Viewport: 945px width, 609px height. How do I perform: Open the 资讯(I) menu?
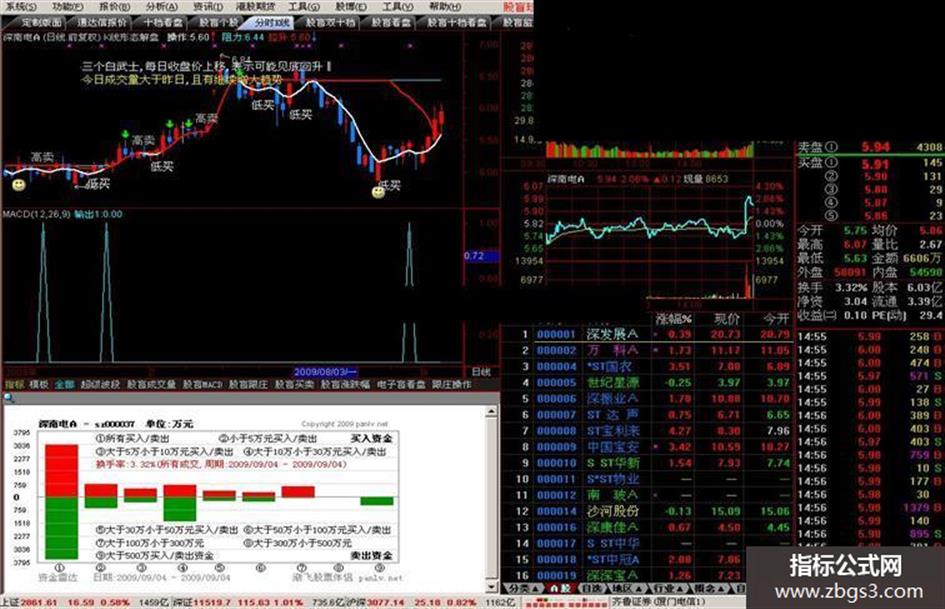point(208,7)
